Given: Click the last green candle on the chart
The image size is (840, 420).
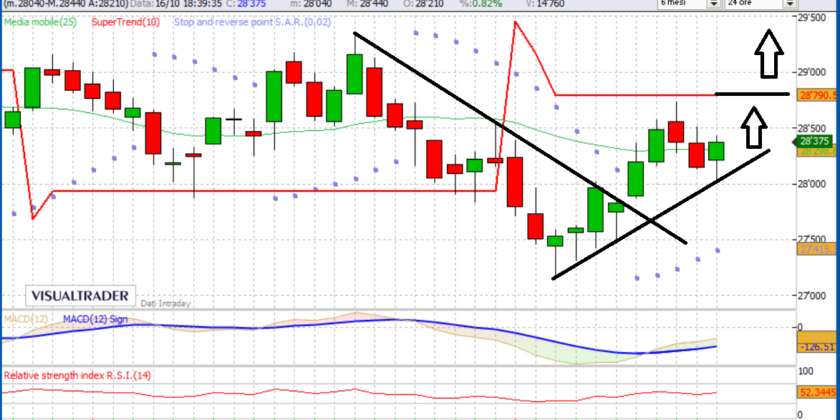Looking at the screenshot, I should pos(716,151).
